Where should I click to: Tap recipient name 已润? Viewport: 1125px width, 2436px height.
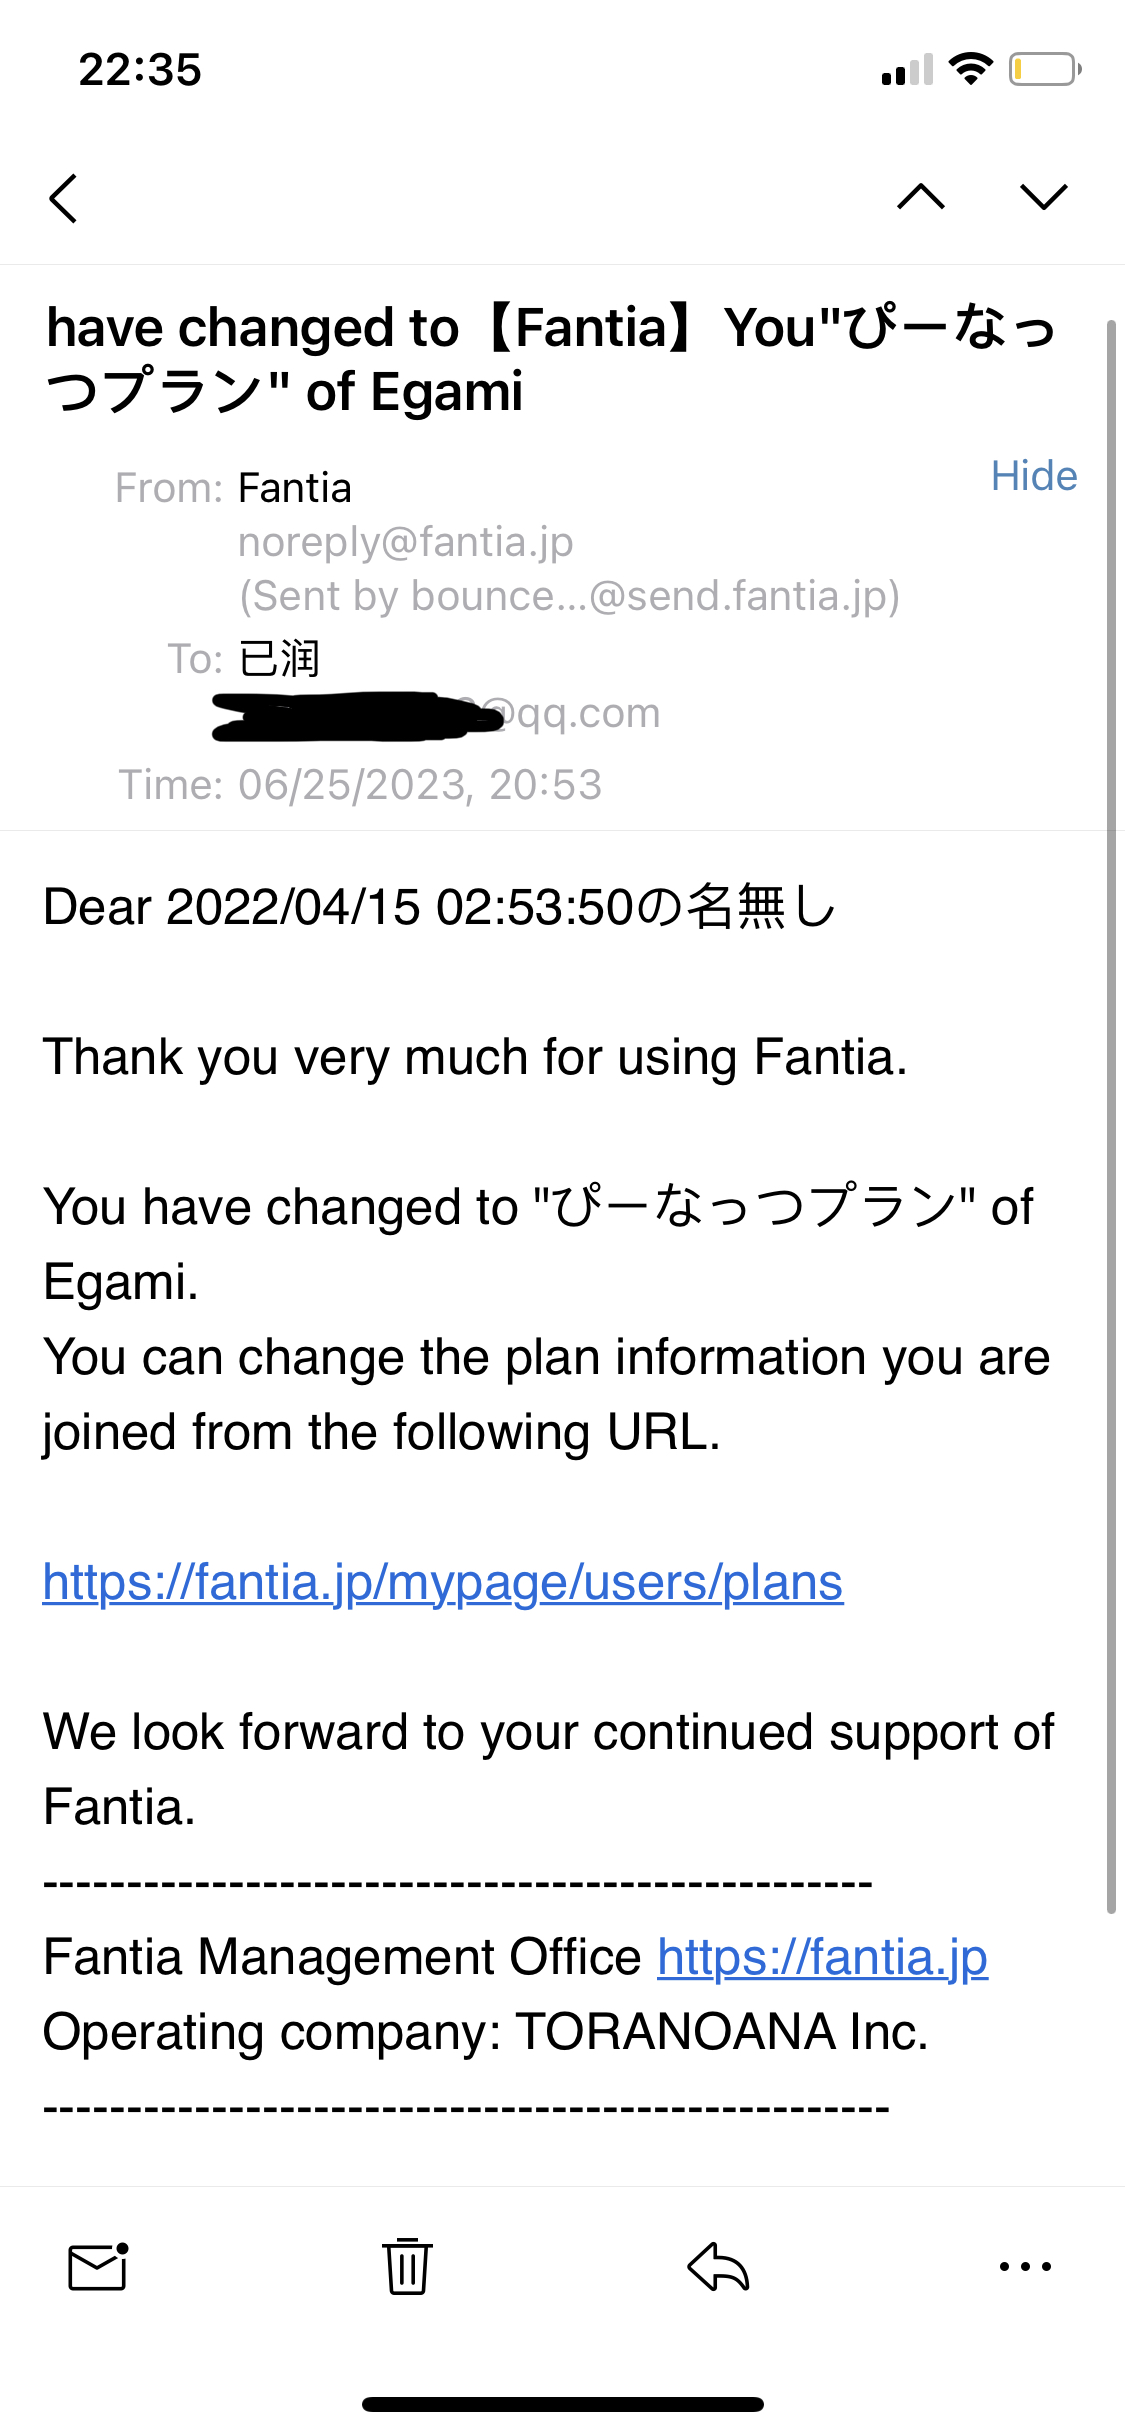[280, 659]
